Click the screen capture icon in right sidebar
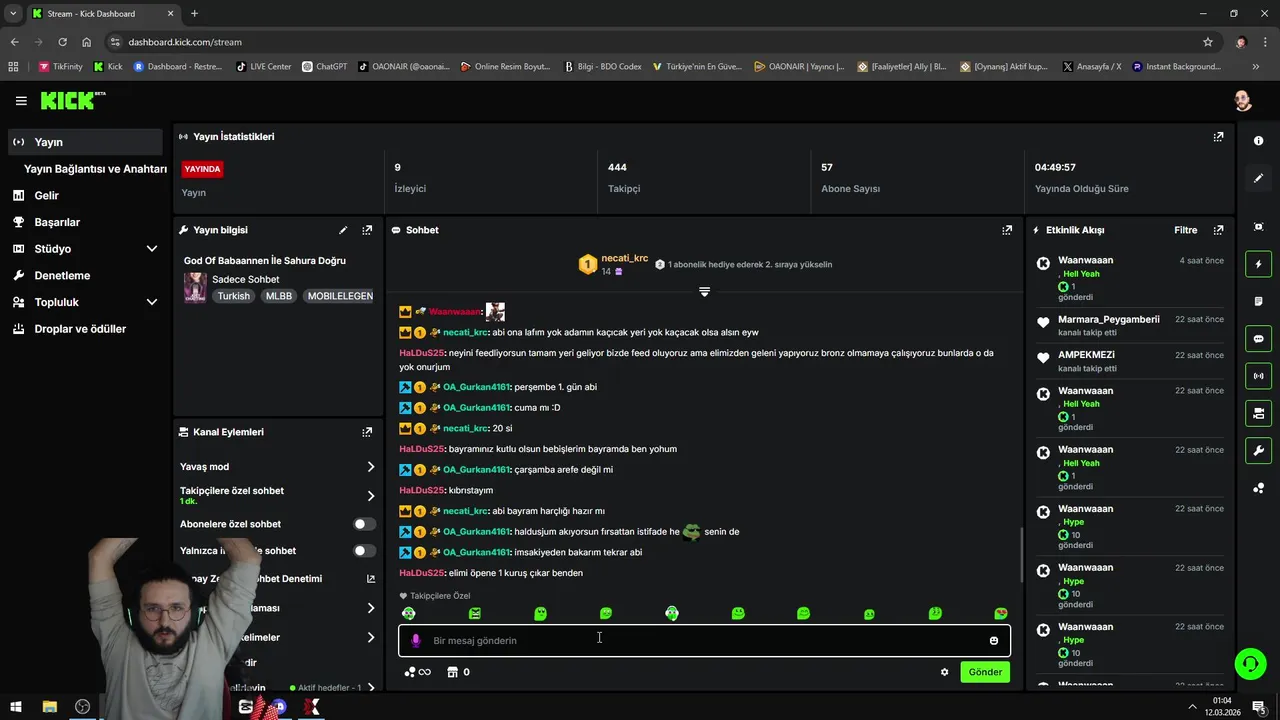Viewport: 1280px width, 720px height. pos(1258,227)
